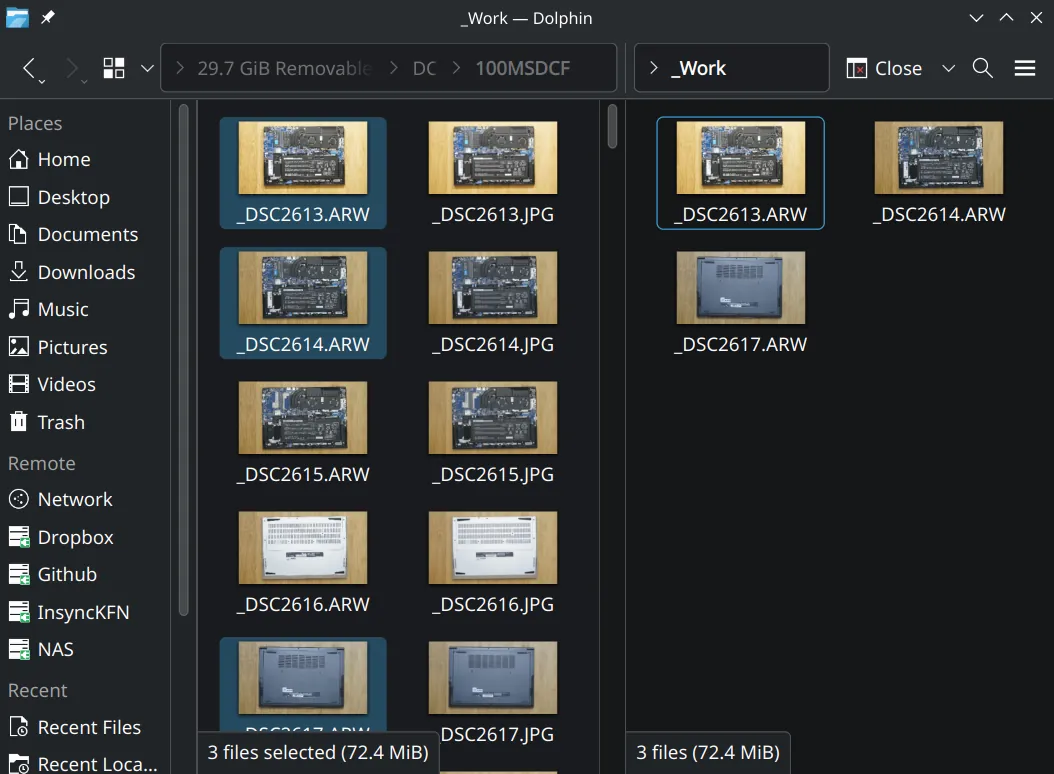Select _DSC2615.ARW thumbnail

[x=302, y=418]
